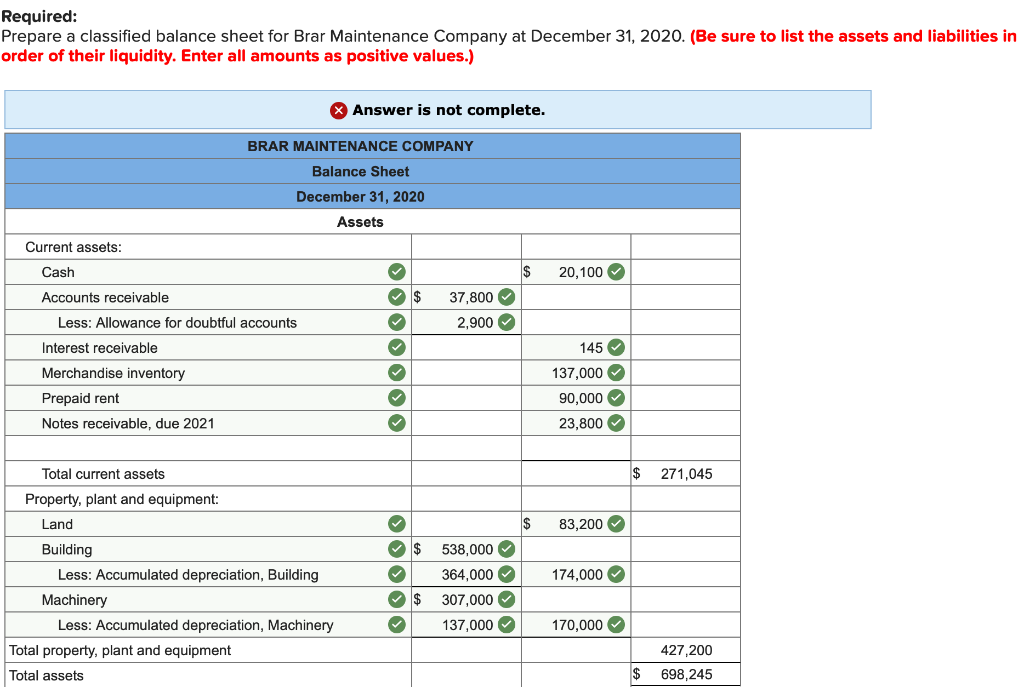The image size is (1024, 687).
Task: Open the Allowance for doubtful accounts selector
Action: pos(200,322)
